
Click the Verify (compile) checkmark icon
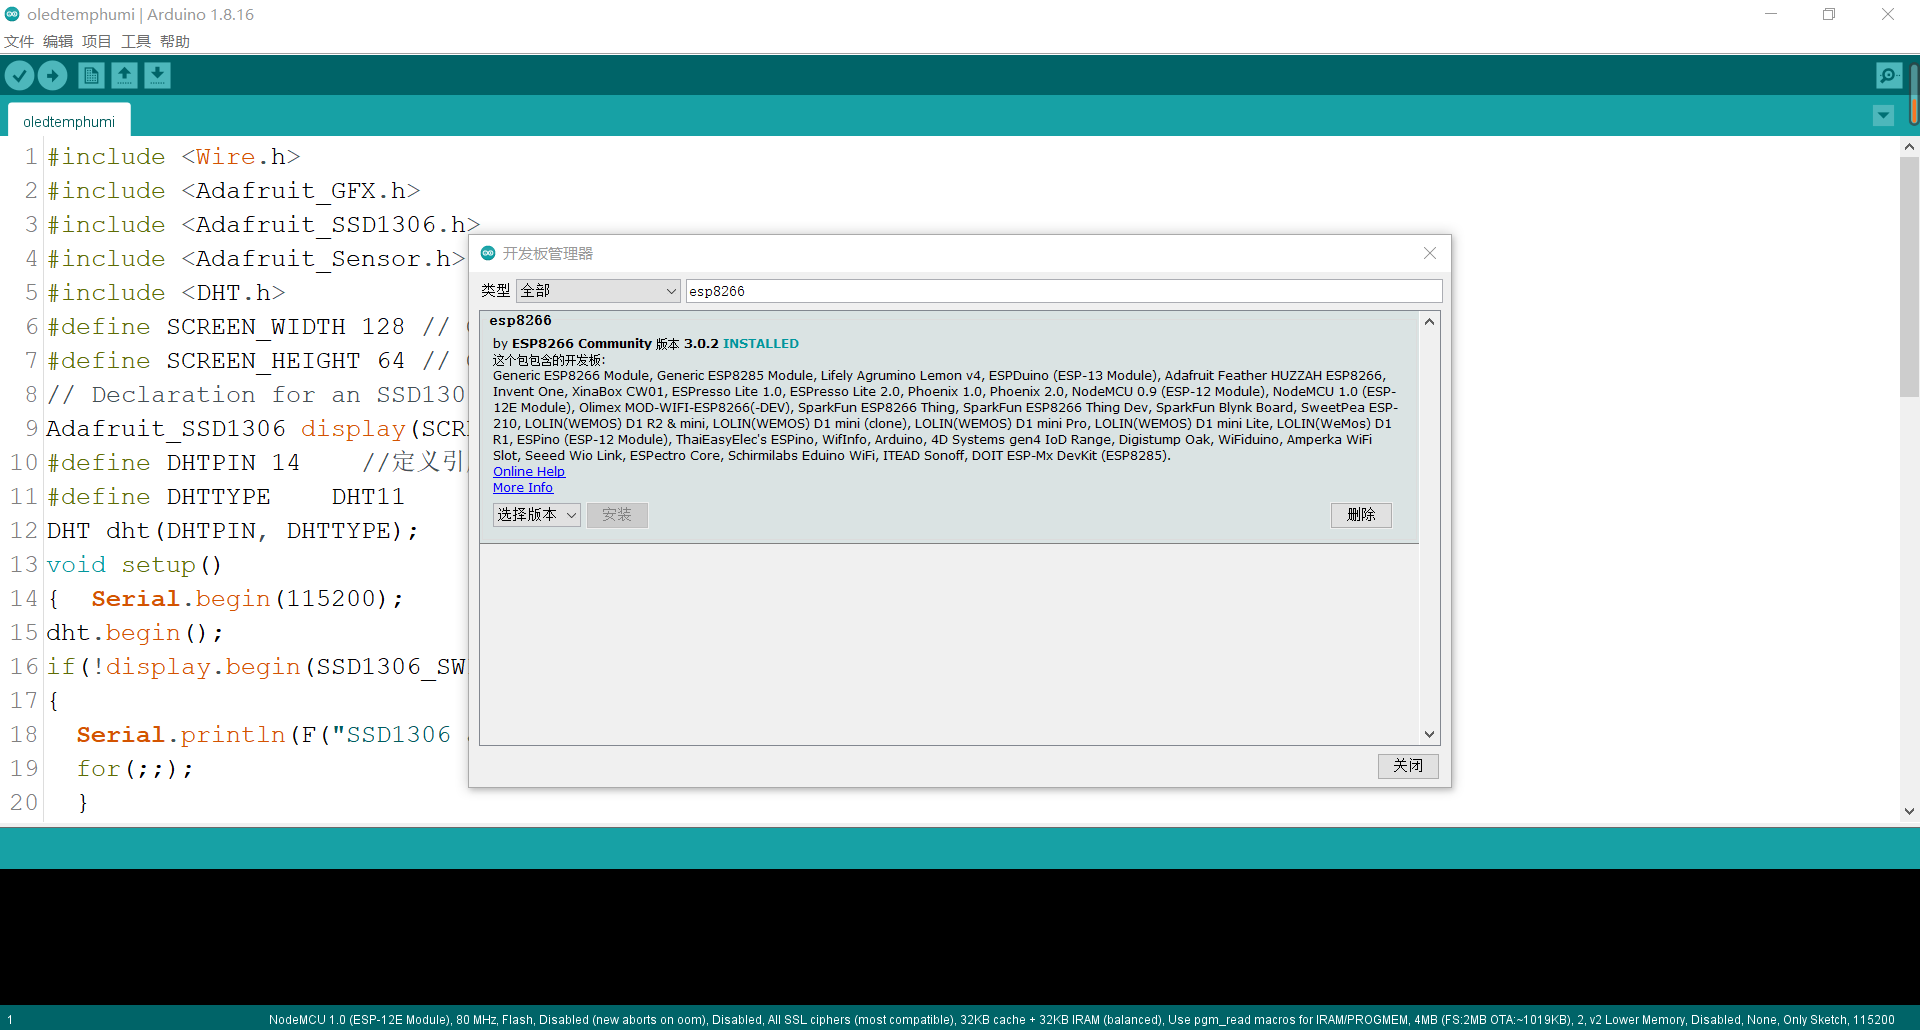click(19, 75)
